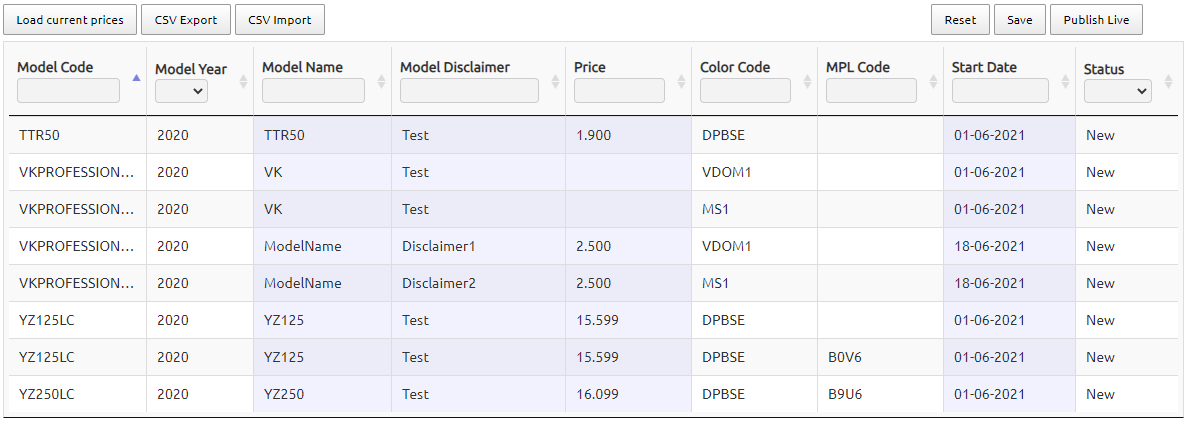Click the YZ250 model name cell

pos(323,394)
